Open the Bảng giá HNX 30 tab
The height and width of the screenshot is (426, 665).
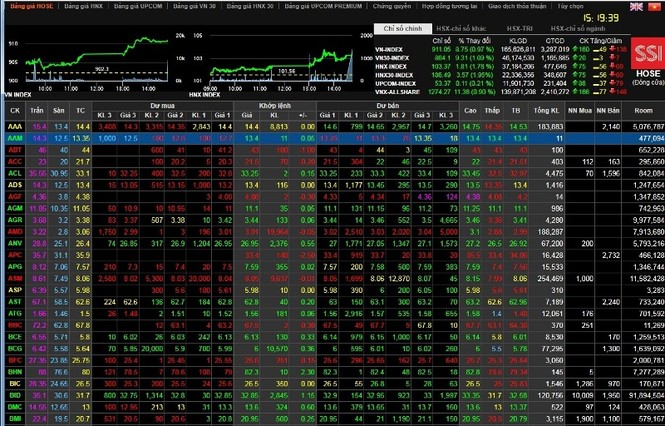point(250,6)
